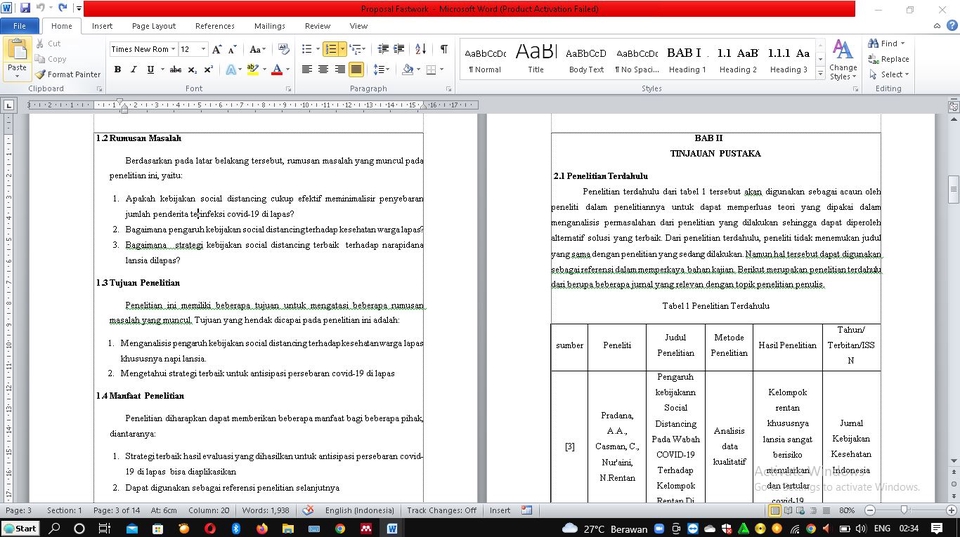Click the Decrease Indent icon
960x537 pixels.
pos(383,49)
